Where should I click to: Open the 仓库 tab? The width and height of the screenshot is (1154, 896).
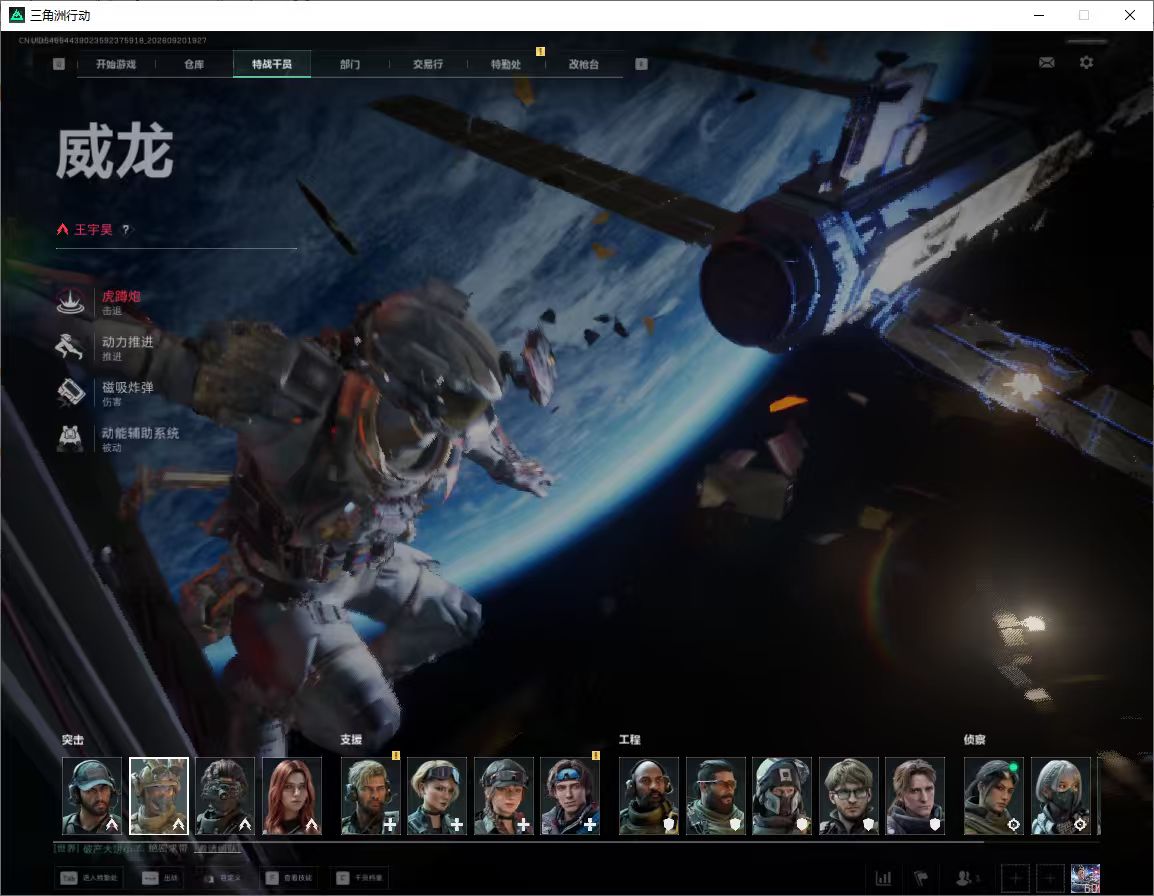[x=194, y=64]
